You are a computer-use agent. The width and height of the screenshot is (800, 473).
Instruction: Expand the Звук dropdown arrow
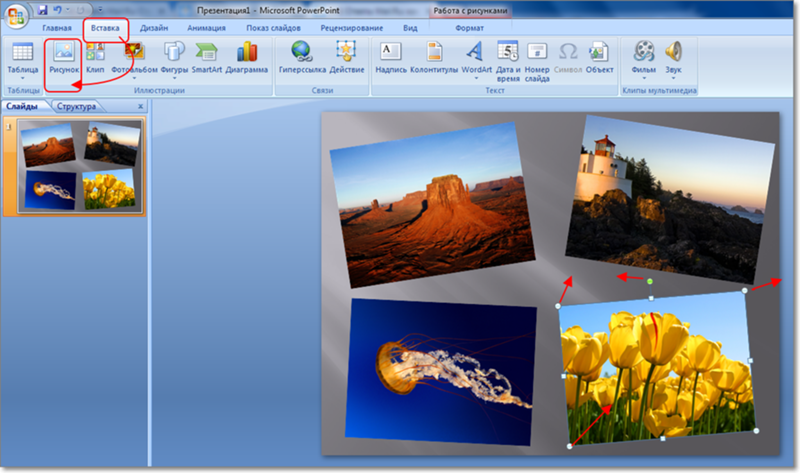[673, 78]
